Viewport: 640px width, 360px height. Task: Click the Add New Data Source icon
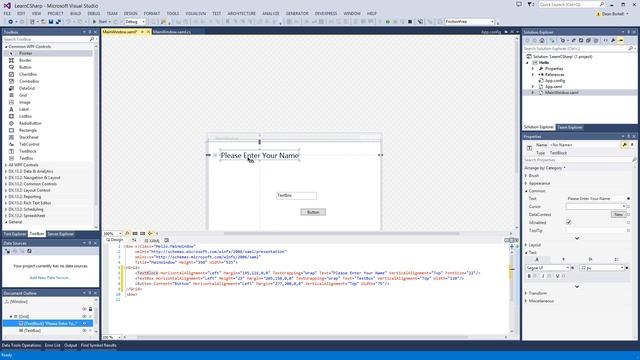point(7,251)
